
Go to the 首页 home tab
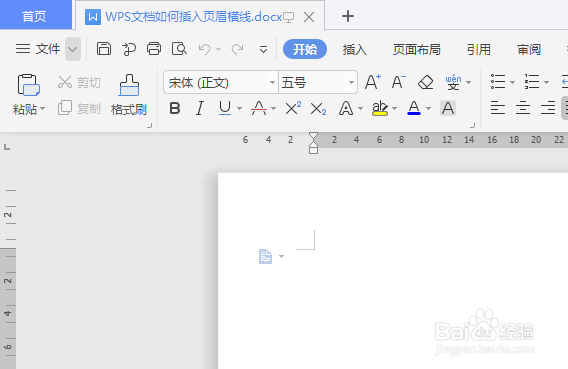pyautogui.click(x=35, y=14)
